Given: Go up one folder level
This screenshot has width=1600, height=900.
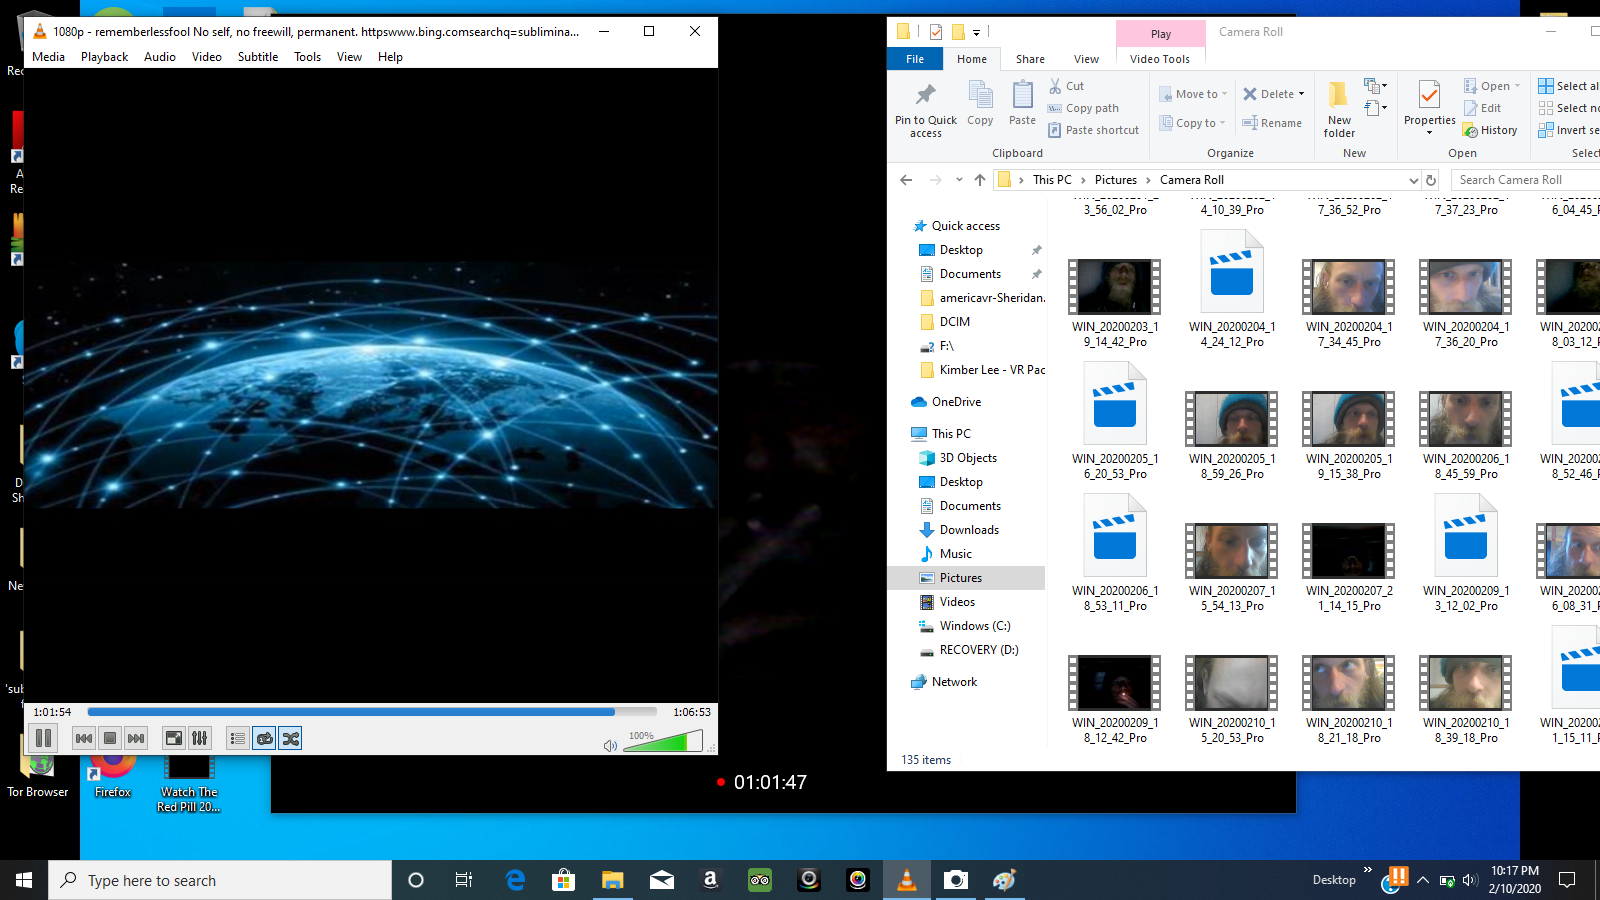Looking at the screenshot, I should coord(980,180).
